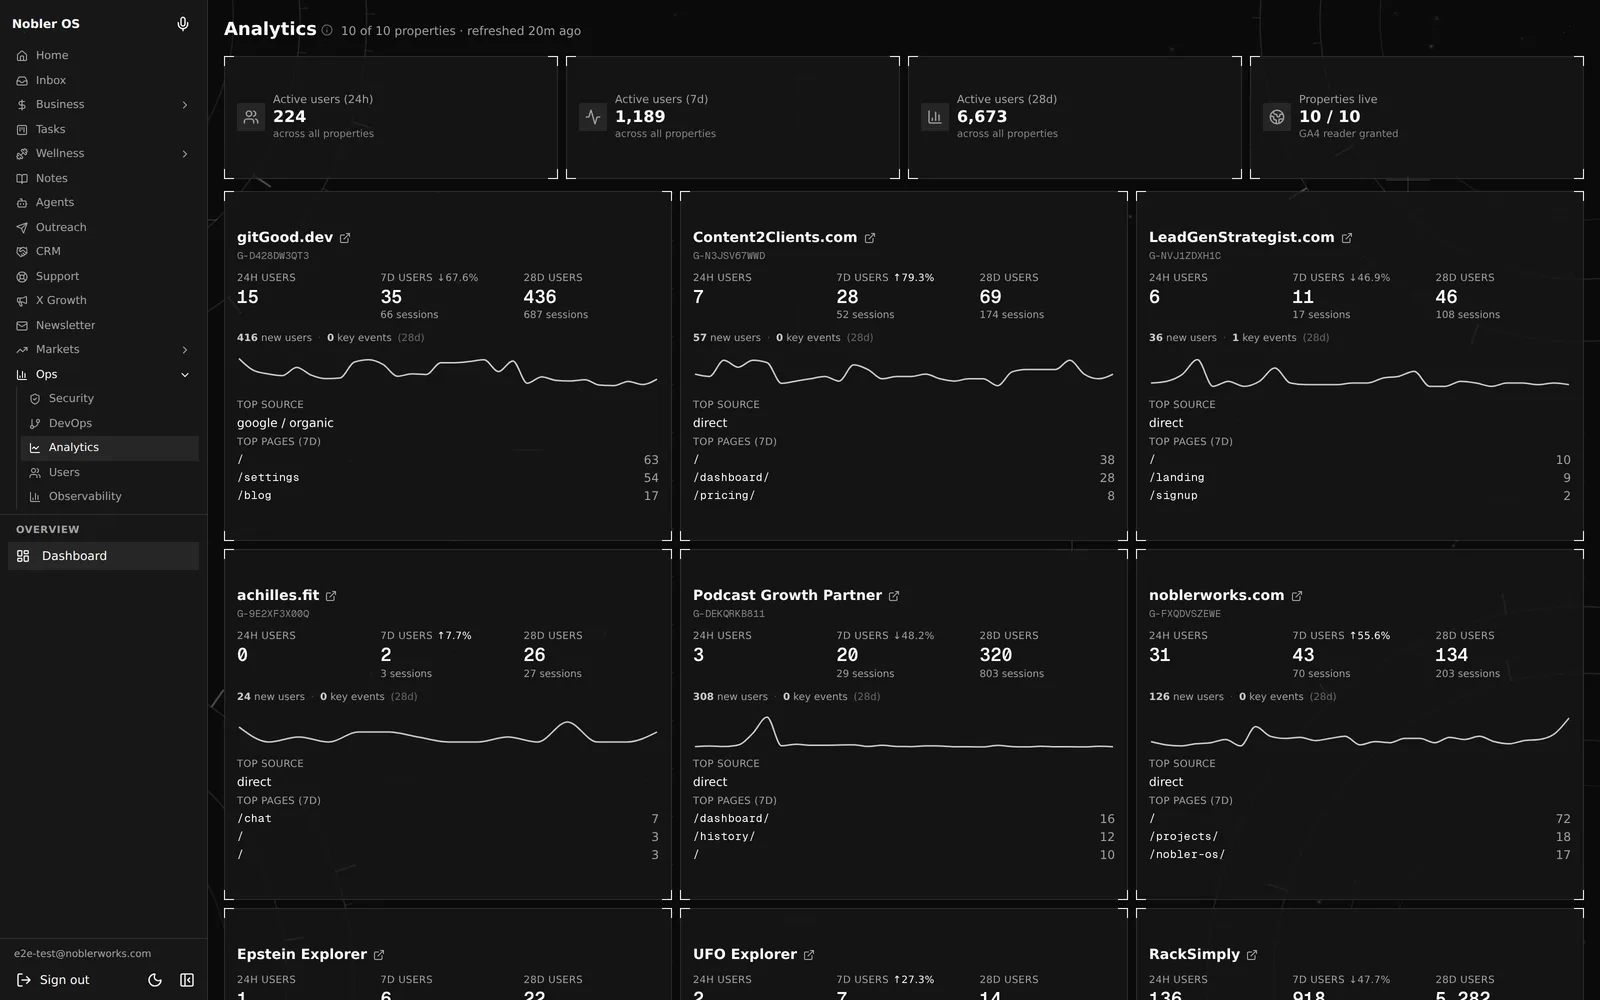1600x1000 pixels.
Task: Click /history/ row in Podcast Growth Partner
Action: pos(903,837)
